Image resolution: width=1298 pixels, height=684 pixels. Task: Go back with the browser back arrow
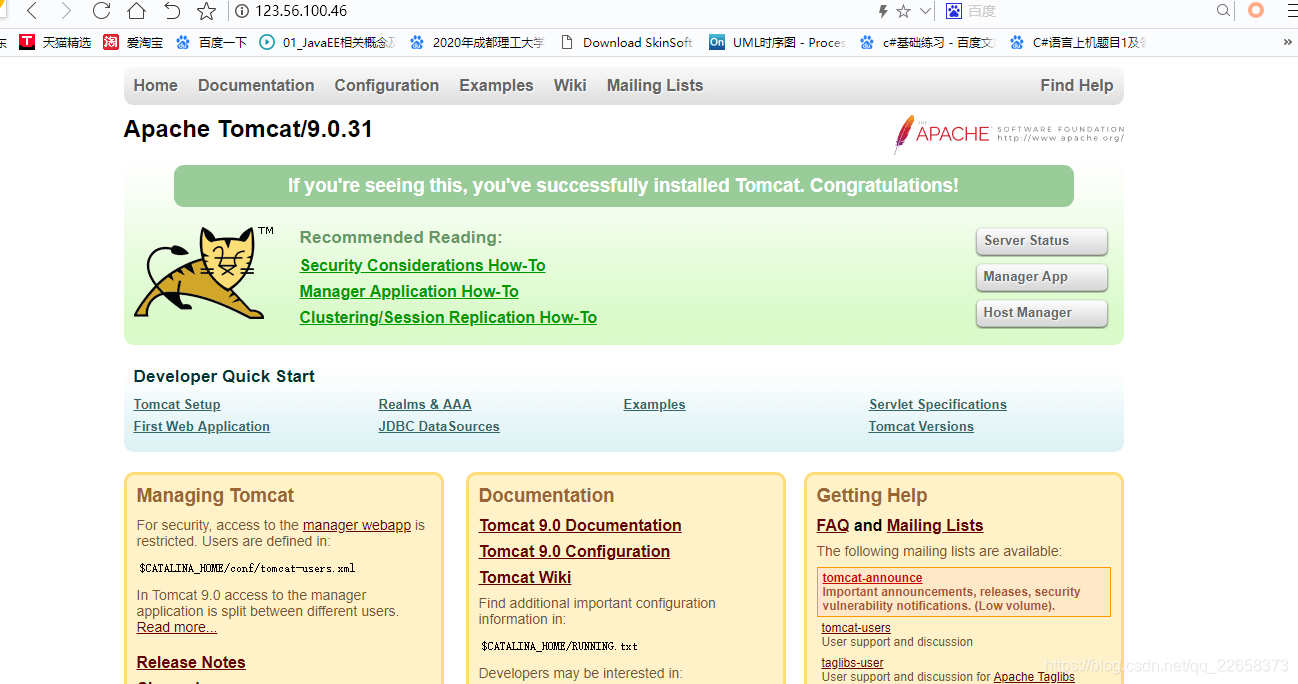[x=32, y=11]
